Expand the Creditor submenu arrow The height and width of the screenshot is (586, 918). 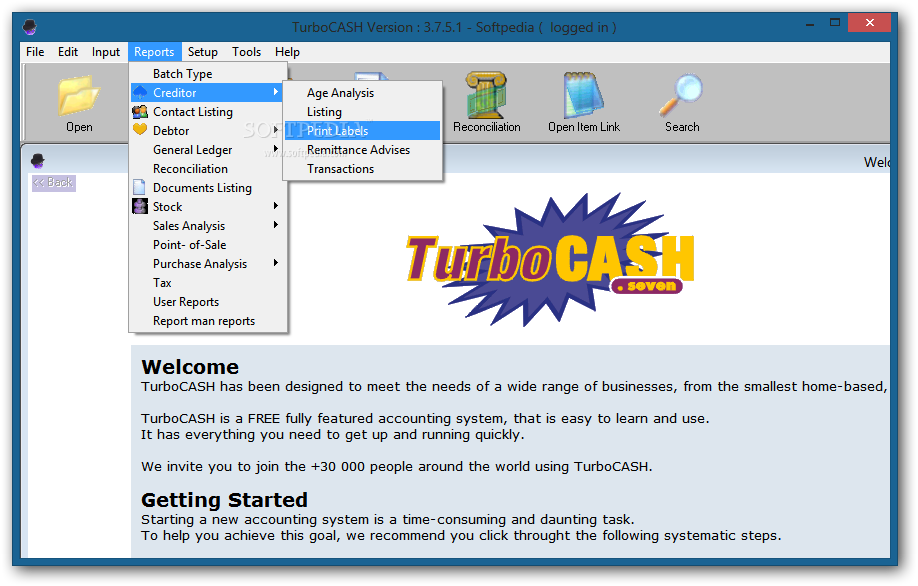[276, 92]
